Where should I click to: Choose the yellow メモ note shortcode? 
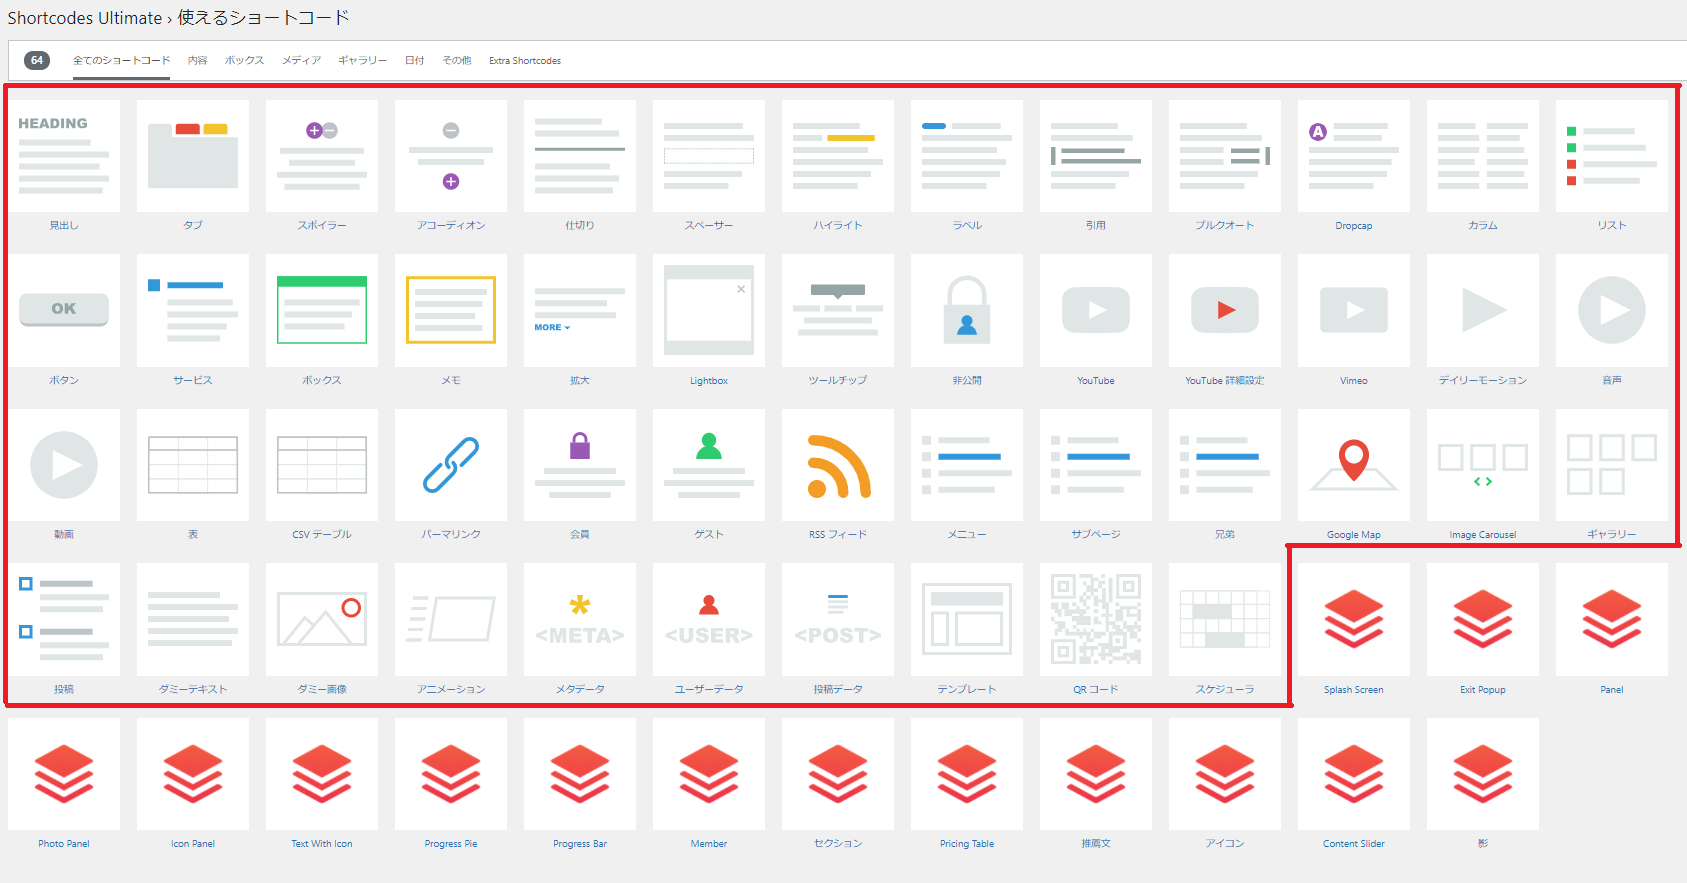click(x=451, y=310)
